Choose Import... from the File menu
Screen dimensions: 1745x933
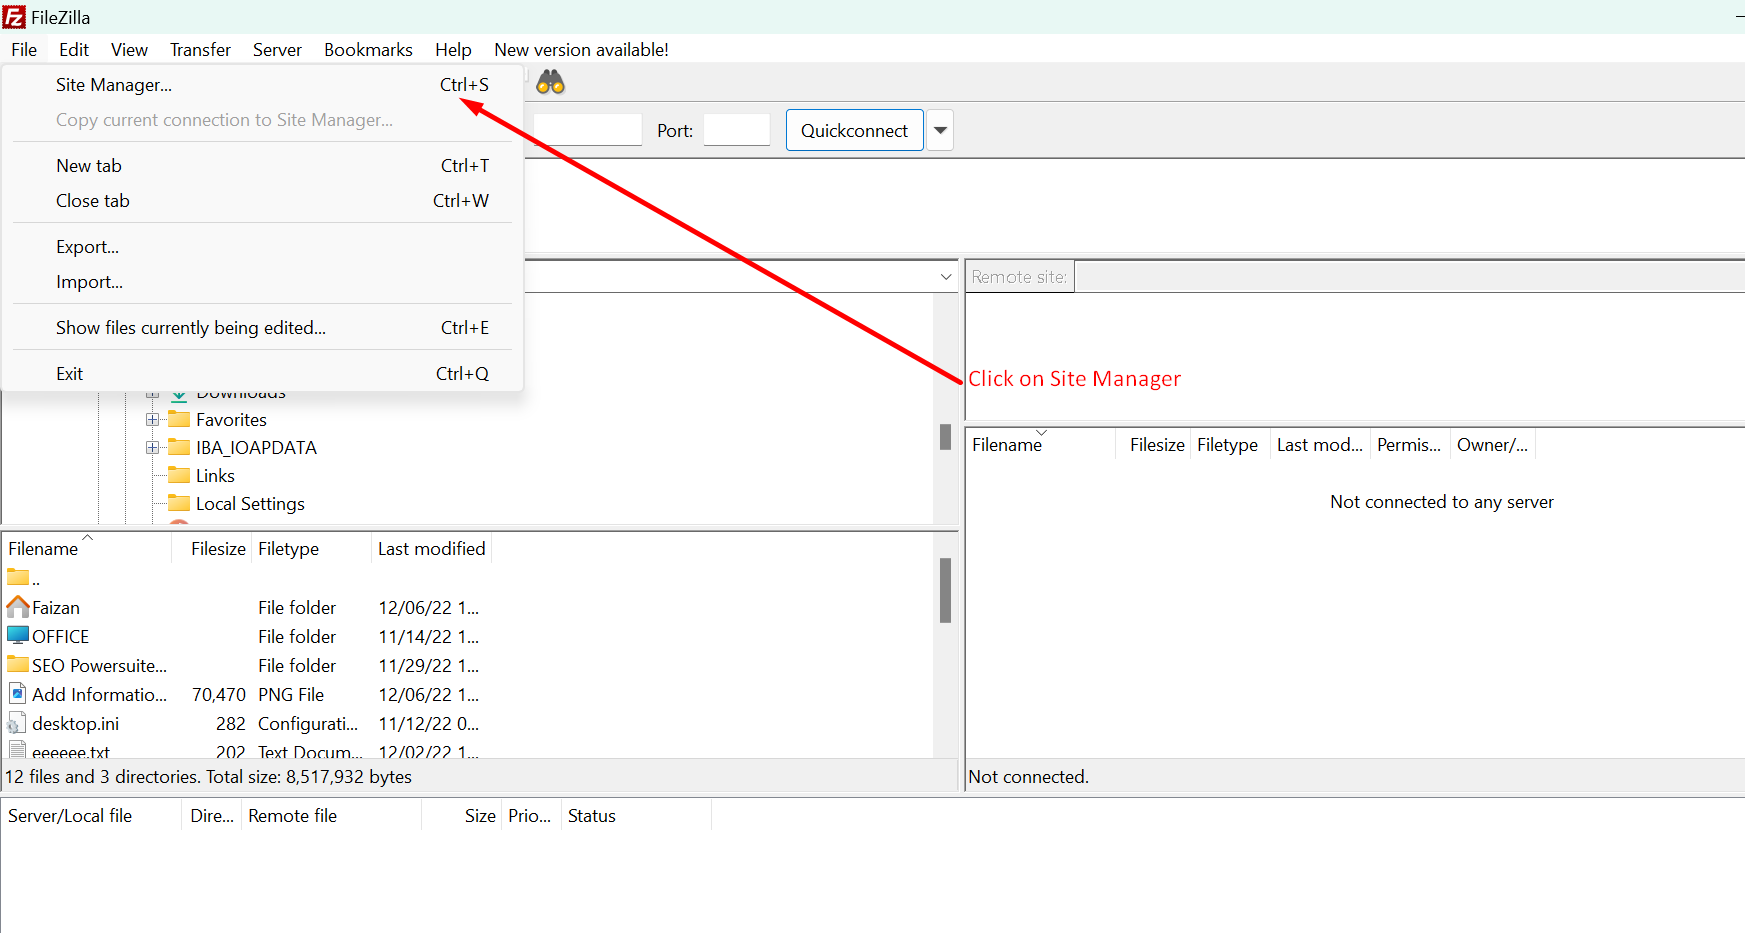262,282
